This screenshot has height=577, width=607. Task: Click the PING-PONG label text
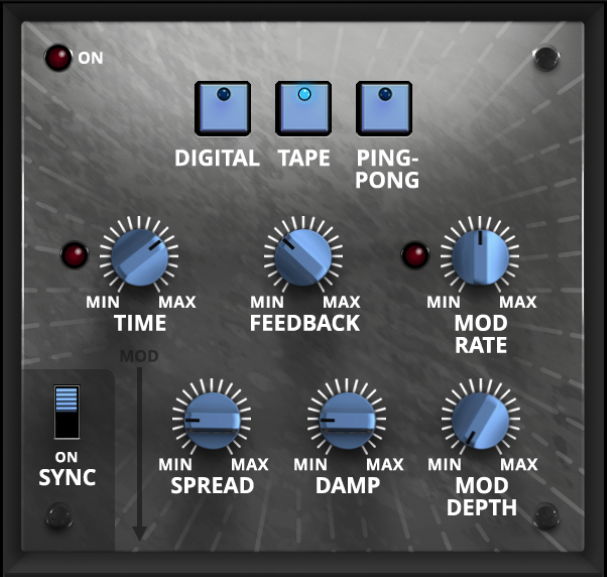click(387, 169)
